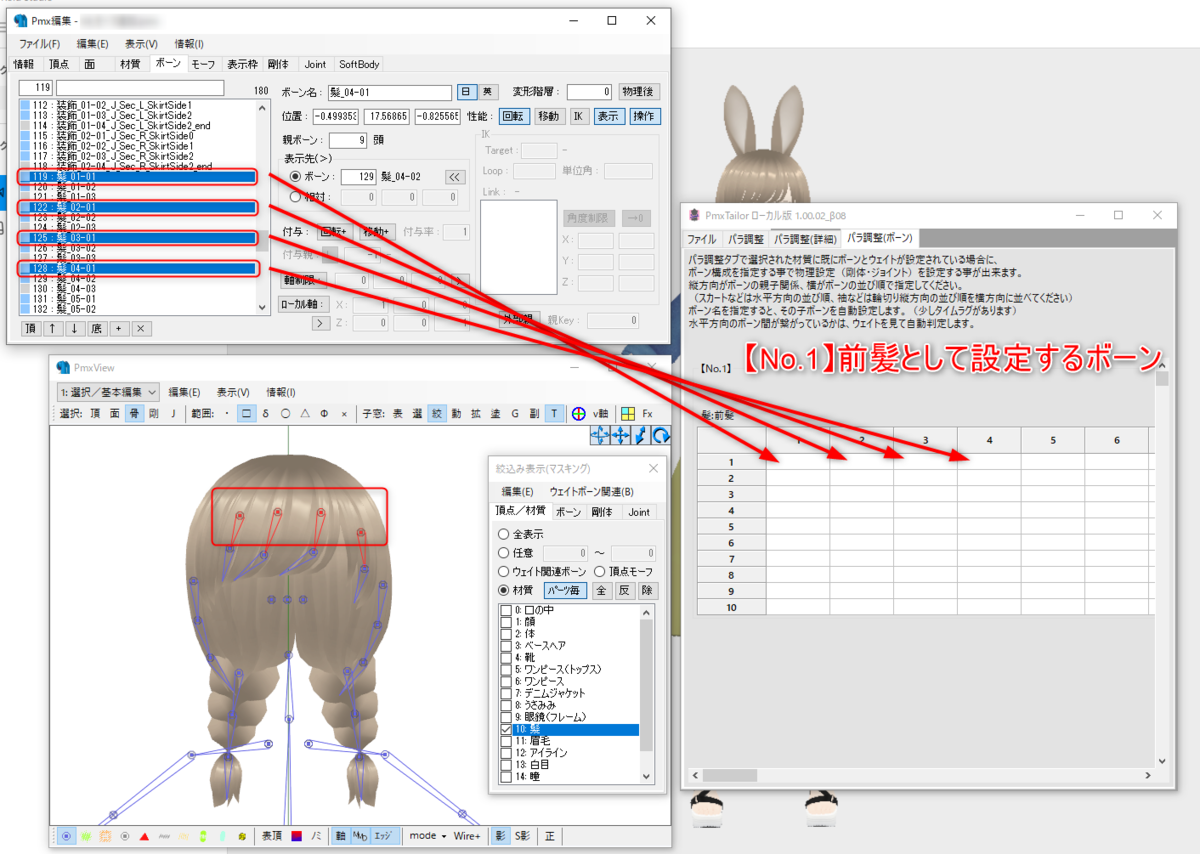Viewport: 1200px width, 854px height.
Task: Click the red triangle icon in bottom toolbar
Action: click(144, 835)
